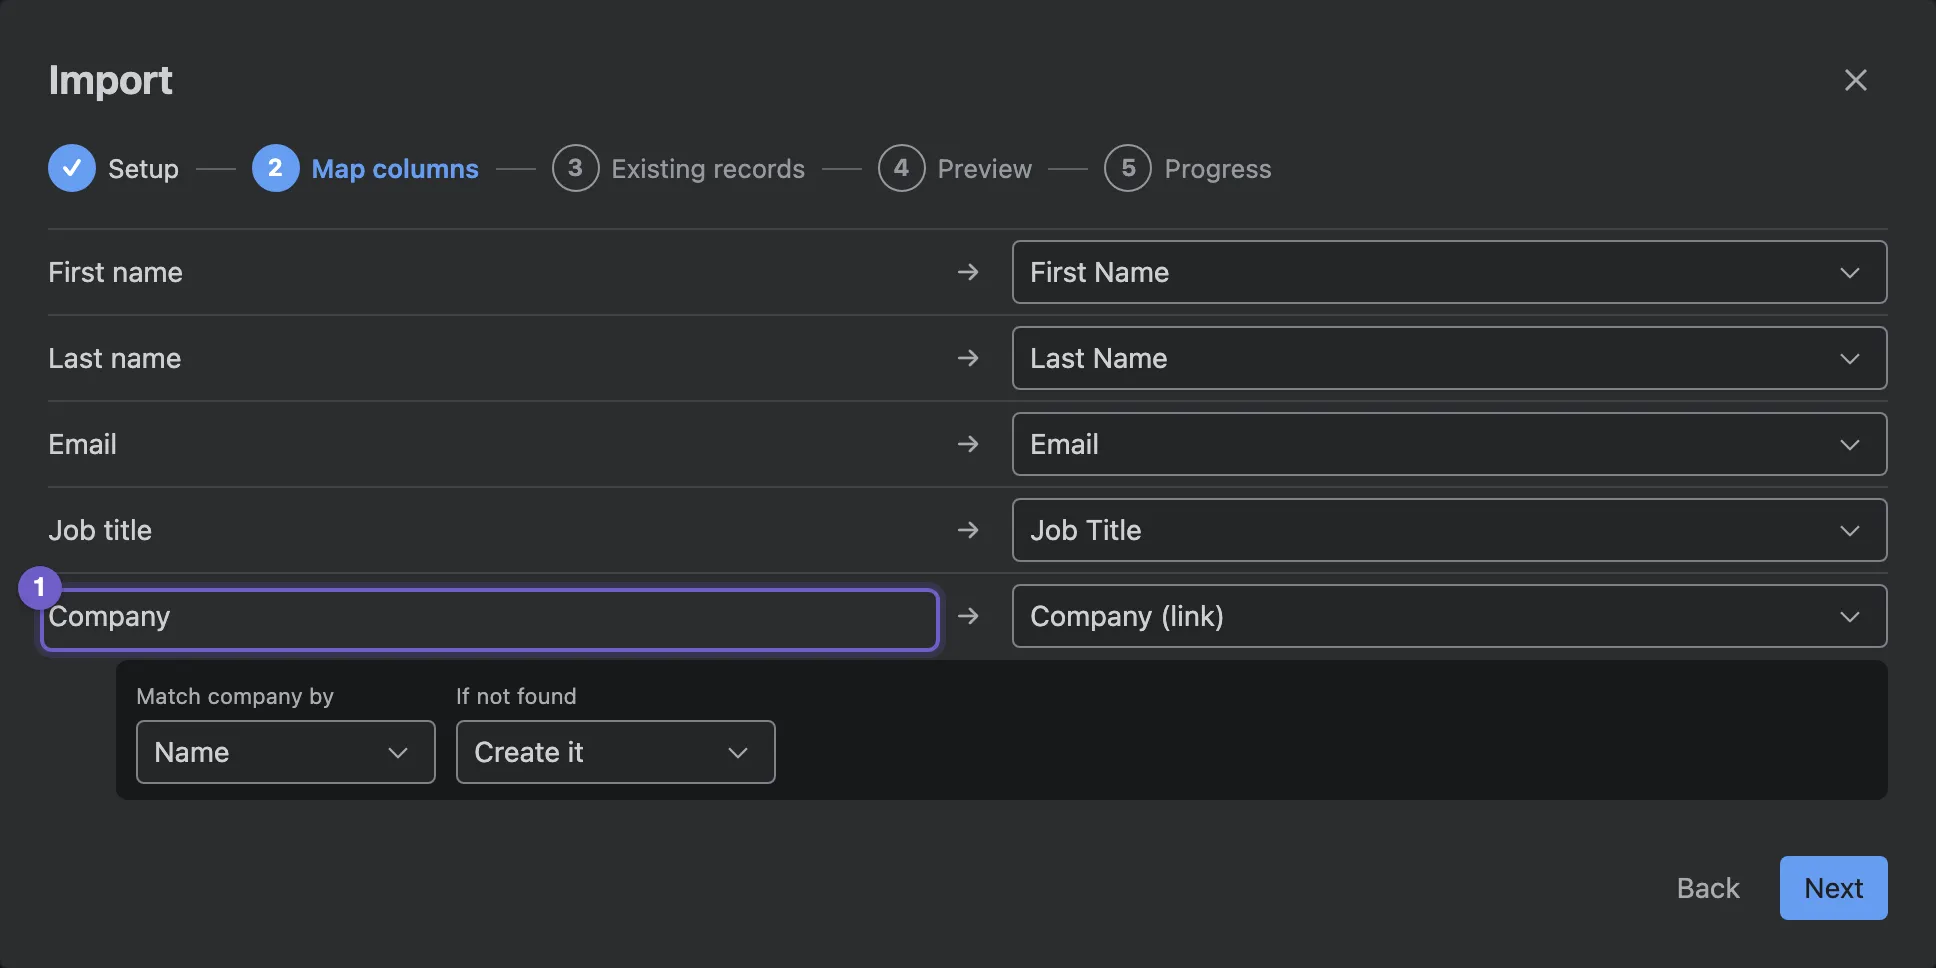The image size is (1936, 968).
Task: Click the arrow icon in the Last name row
Action: tap(968, 358)
